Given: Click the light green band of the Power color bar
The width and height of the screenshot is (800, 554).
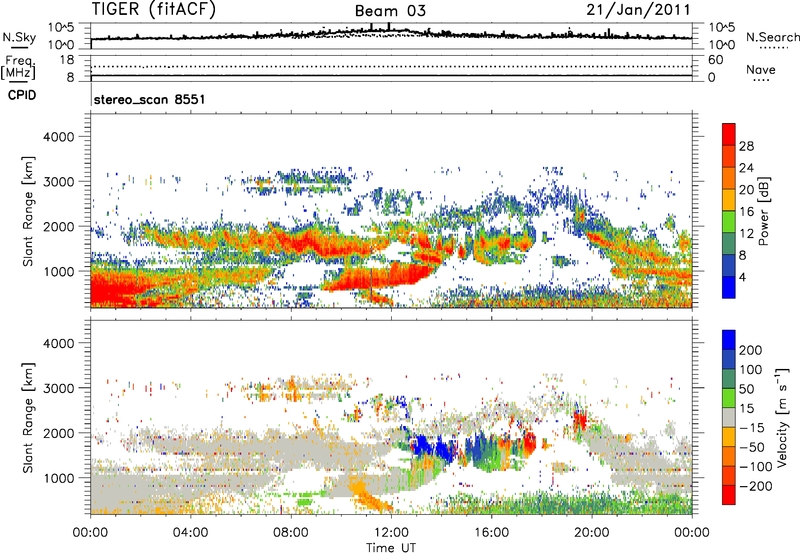Looking at the screenshot, I should [x=729, y=222].
